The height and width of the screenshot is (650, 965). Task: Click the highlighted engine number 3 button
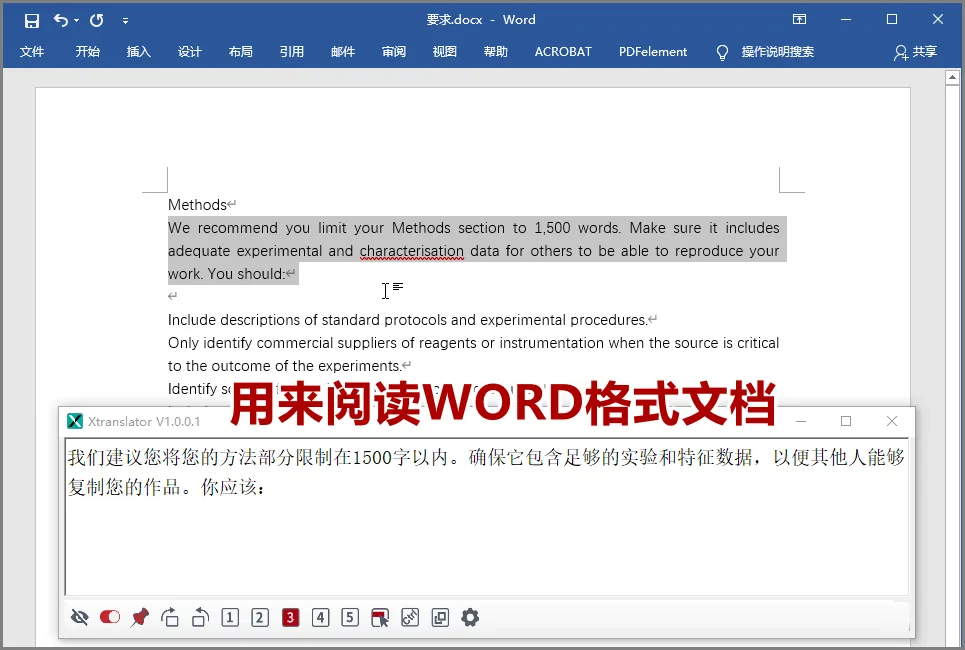[290, 617]
